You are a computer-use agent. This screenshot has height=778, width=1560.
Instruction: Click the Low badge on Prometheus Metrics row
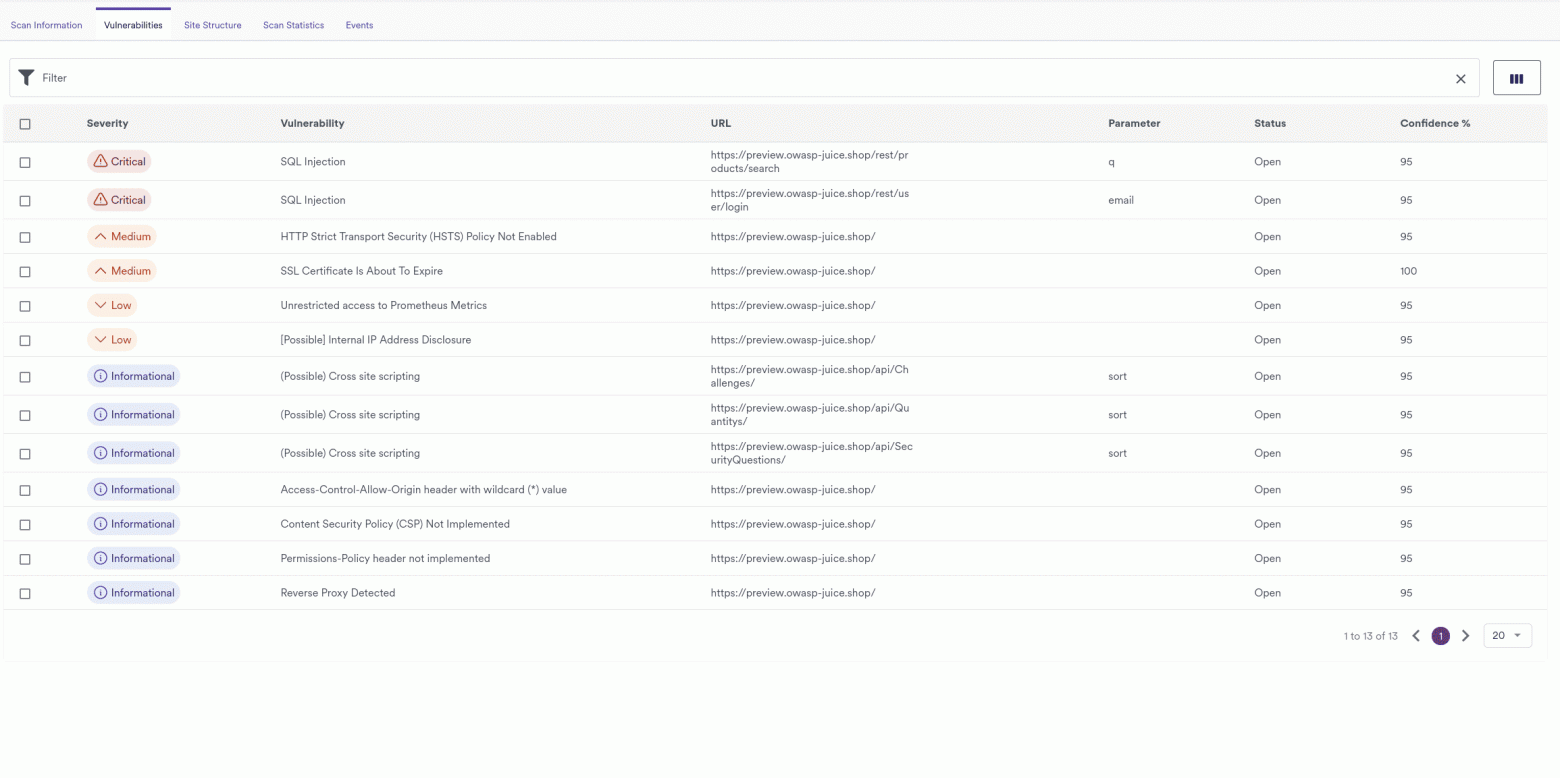tap(112, 305)
